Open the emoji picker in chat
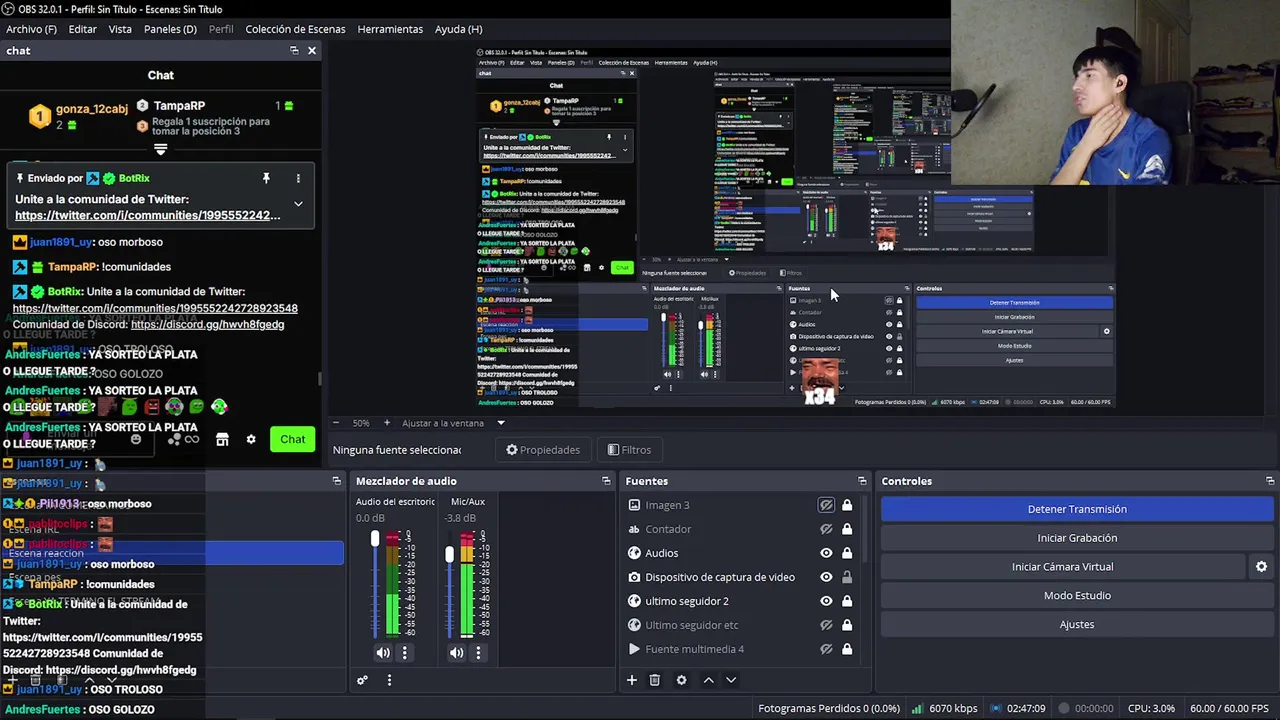Image resolution: width=1280 pixels, height=720 pixels. 136,439
